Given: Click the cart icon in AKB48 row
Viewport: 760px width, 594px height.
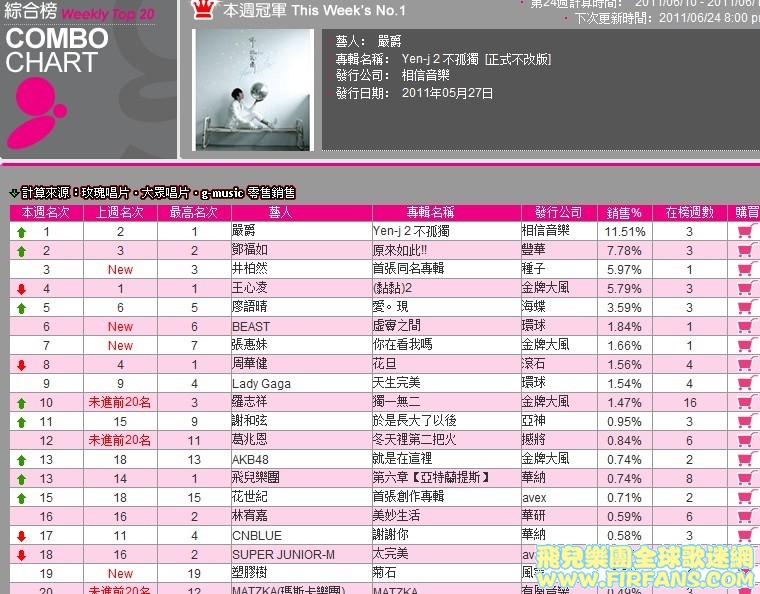Looking at the screenshot, I should click(x=746, y=459).
